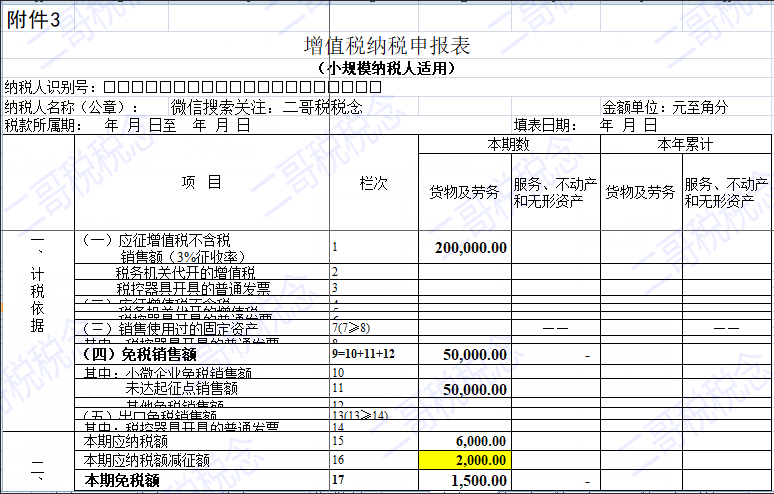This screenshot has height=494, width=774.
Task: Select the (三)销售使用过的固定资产 row label
Action: point(201,328)
